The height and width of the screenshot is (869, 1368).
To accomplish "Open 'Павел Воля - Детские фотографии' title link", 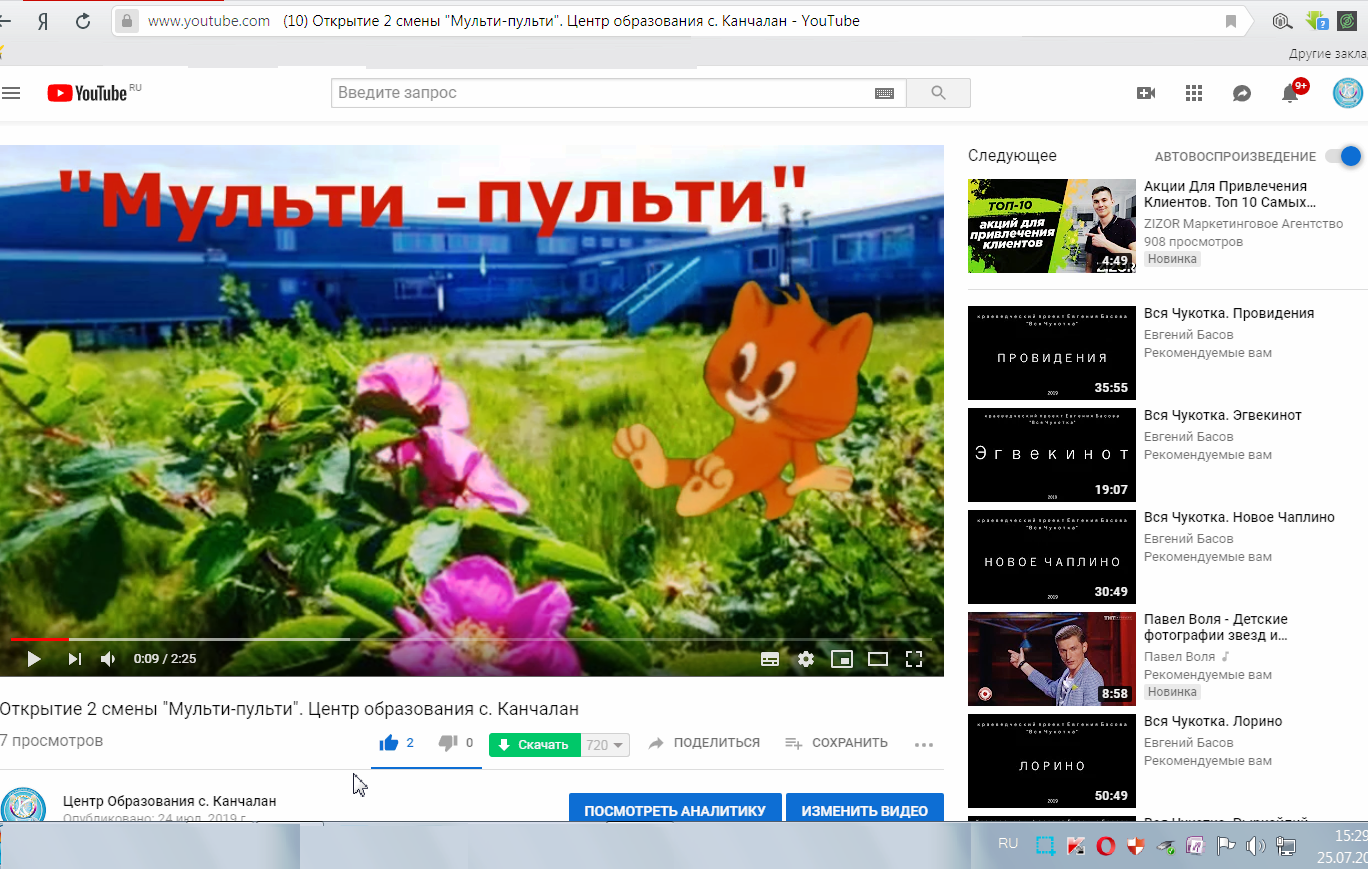I will (1216, 627).
